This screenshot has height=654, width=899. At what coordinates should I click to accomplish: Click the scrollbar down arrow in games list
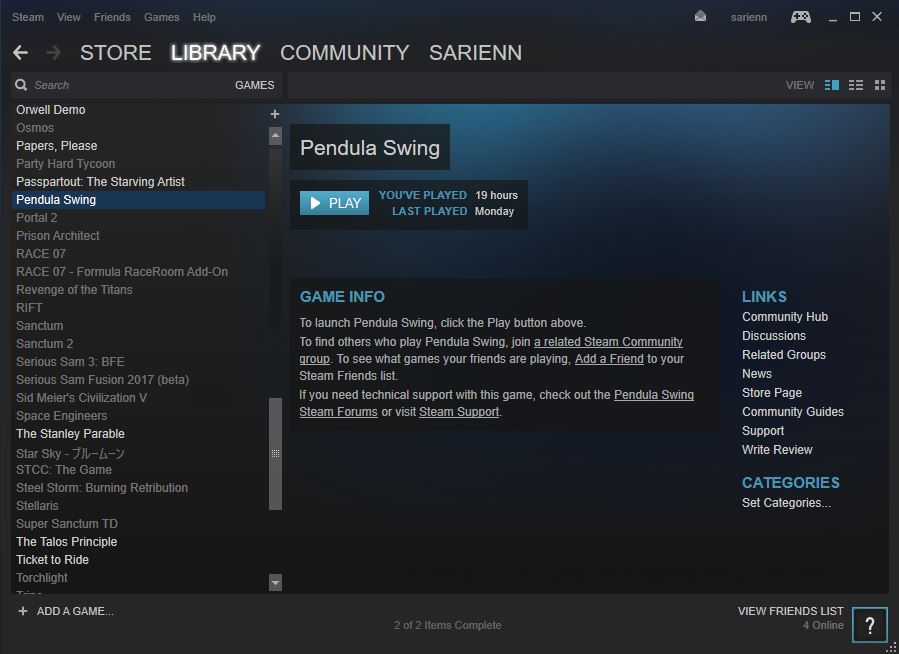pos(275,582)
